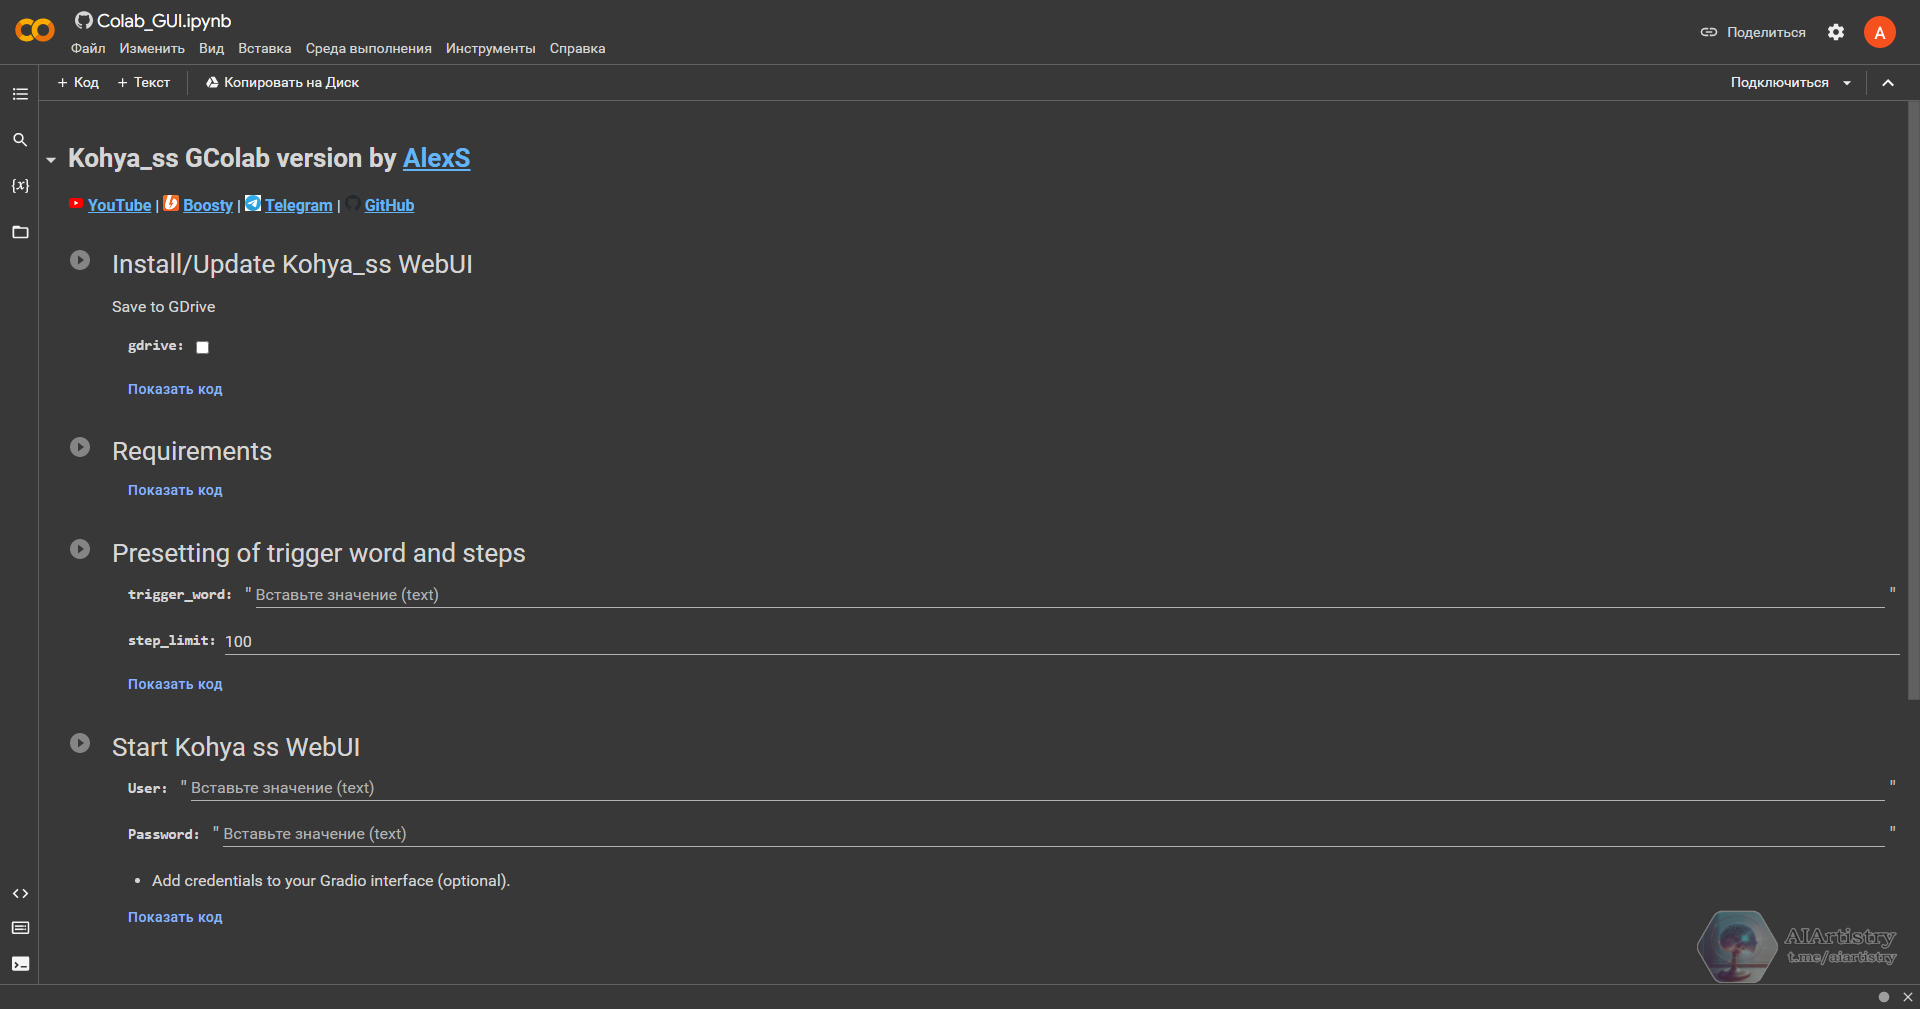Open the Files browser in the sidebar

click(x=20, y=231)
